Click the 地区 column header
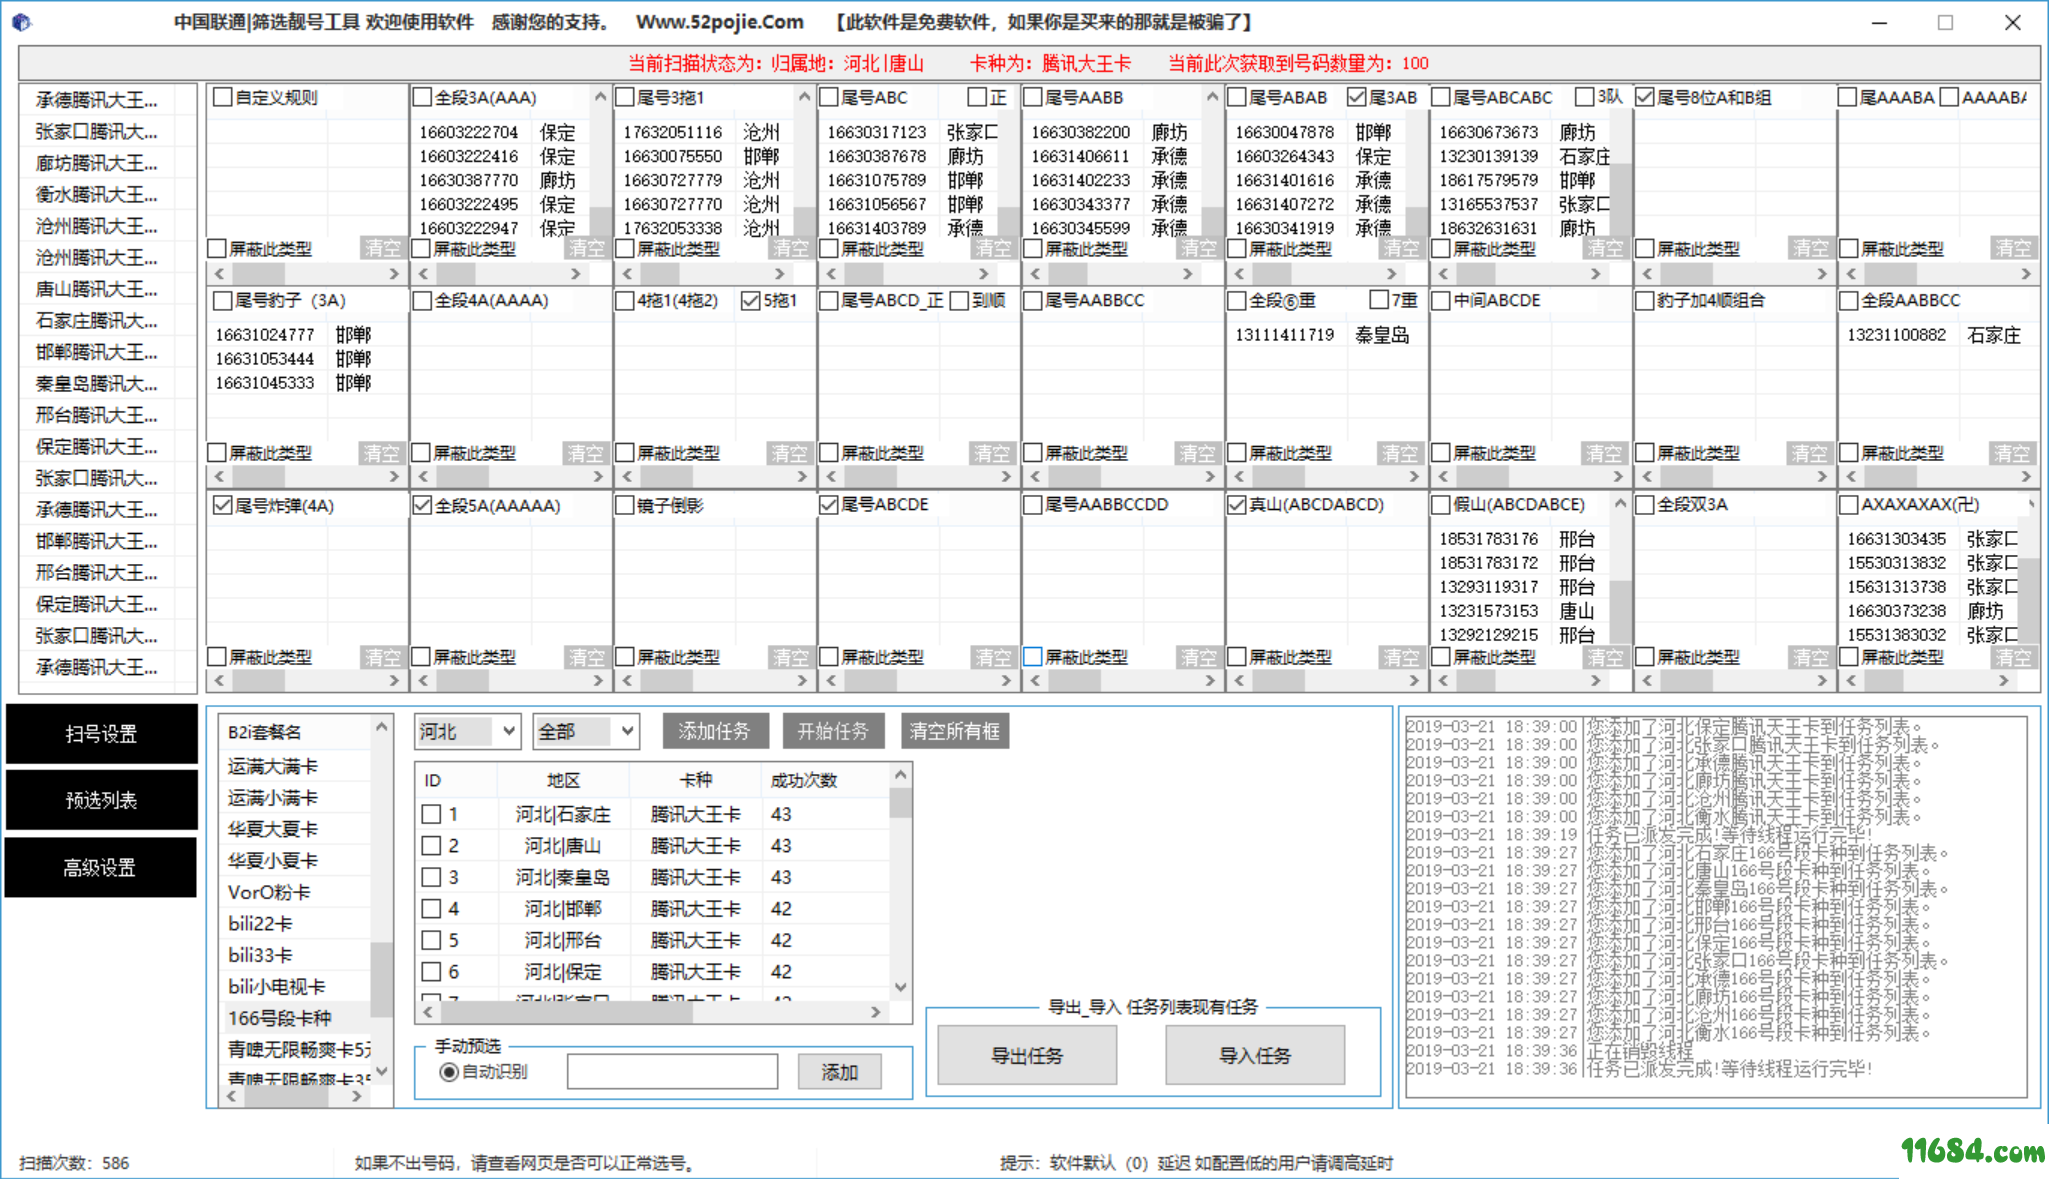The image size is (2049, 1179). 563,780
